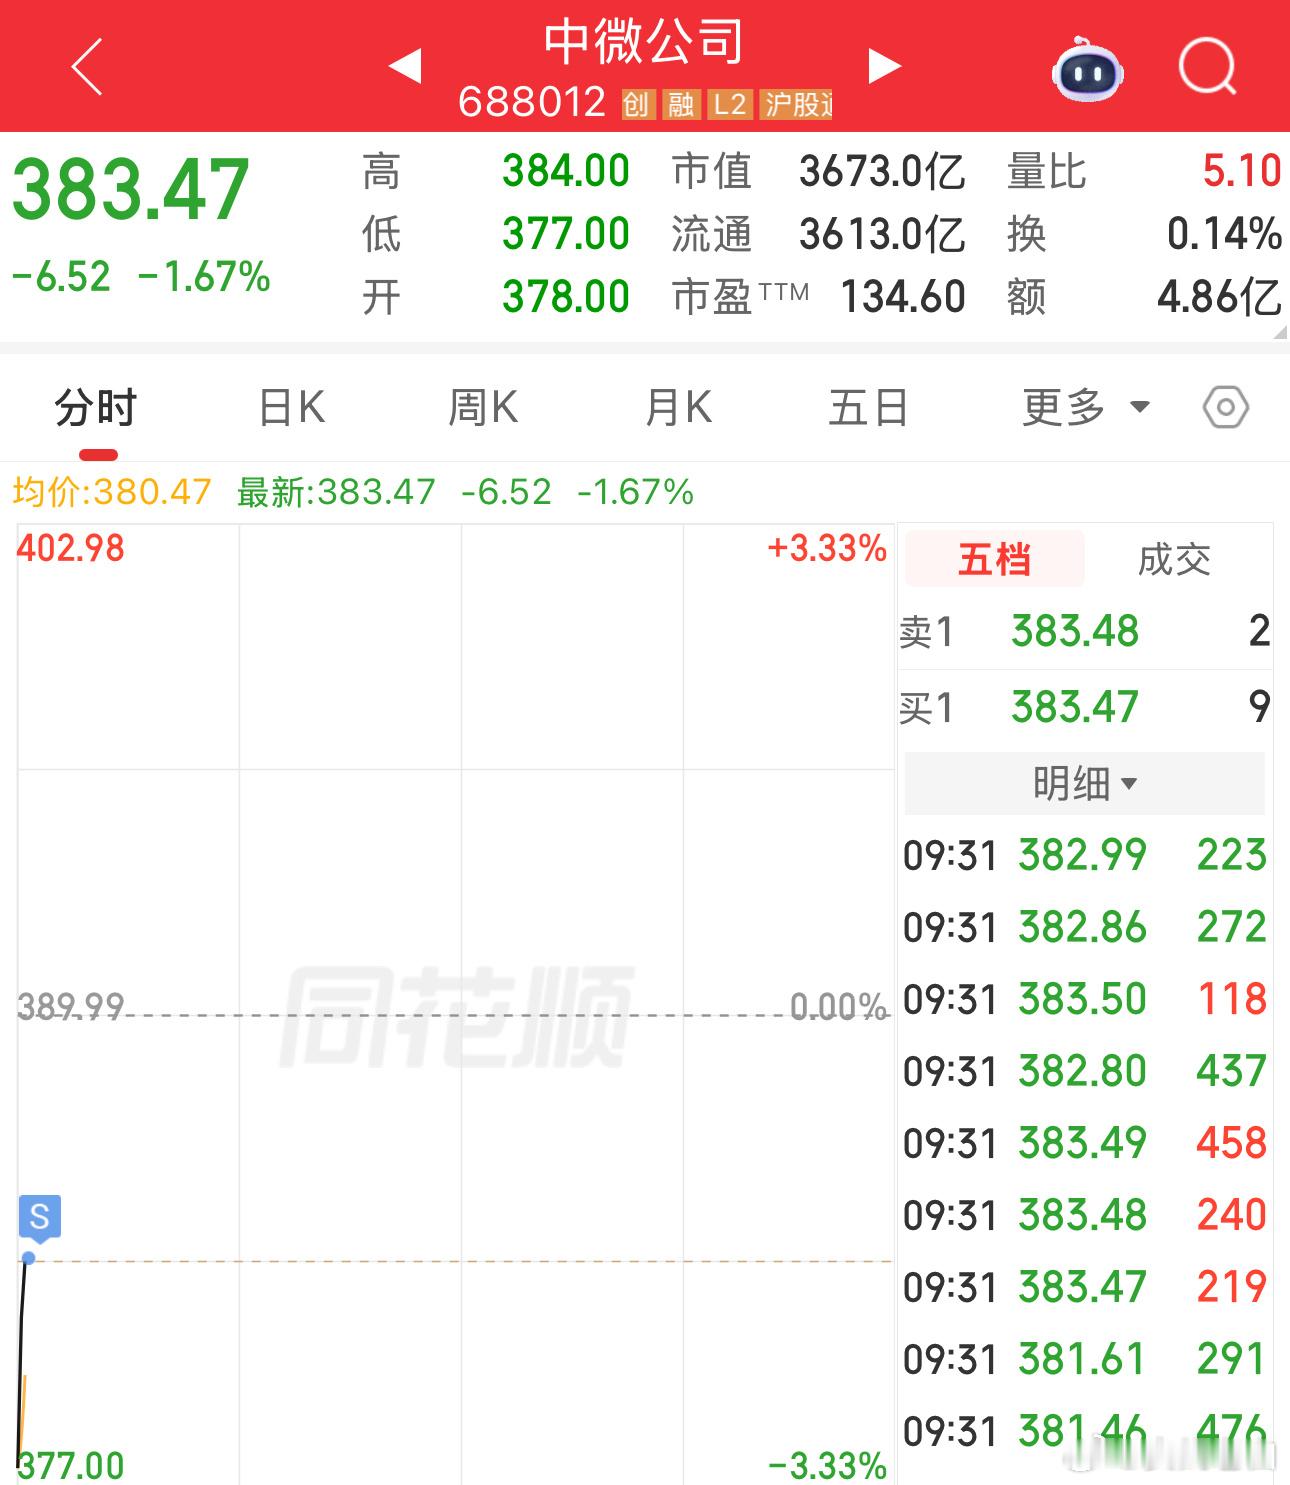This screenshot has height=1485, width=1290.
Task: Expand quote details via corner triangle
Action: click(x=1279, y=331)
